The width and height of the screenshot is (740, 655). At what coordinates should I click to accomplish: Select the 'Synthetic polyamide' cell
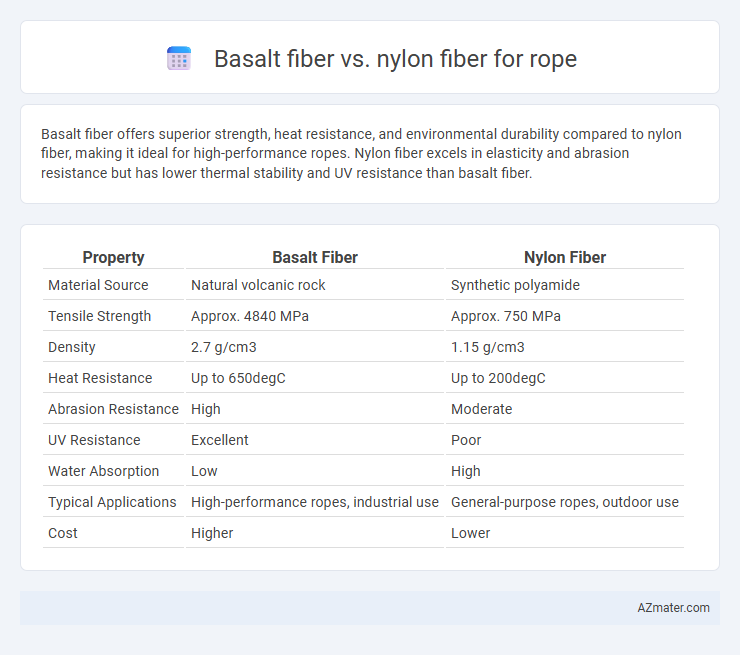pos(515,285)
